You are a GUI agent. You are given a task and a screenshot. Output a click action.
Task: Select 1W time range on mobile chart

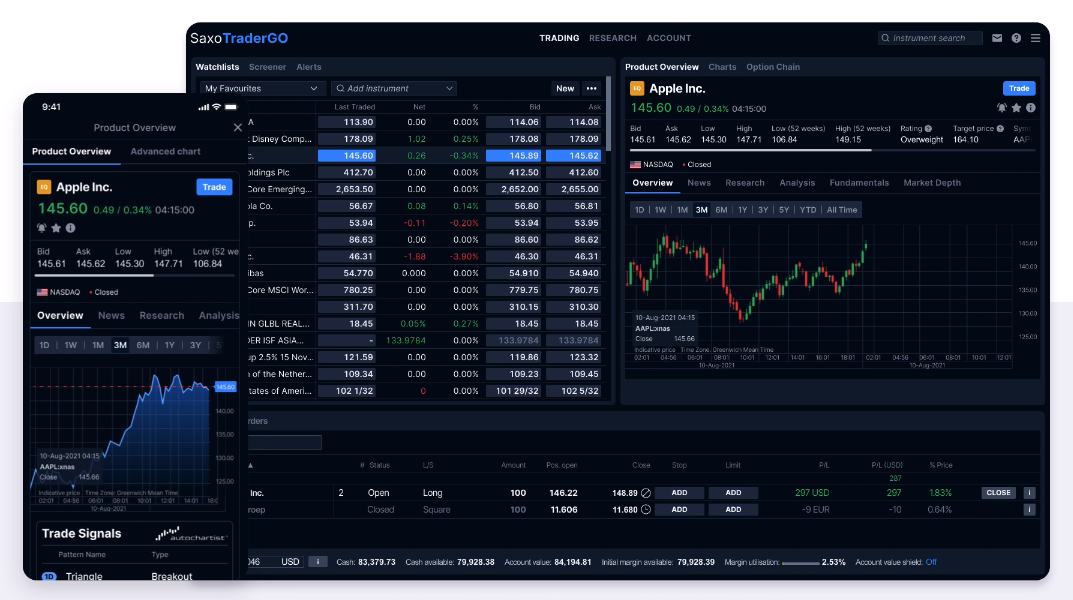(71, 345)
